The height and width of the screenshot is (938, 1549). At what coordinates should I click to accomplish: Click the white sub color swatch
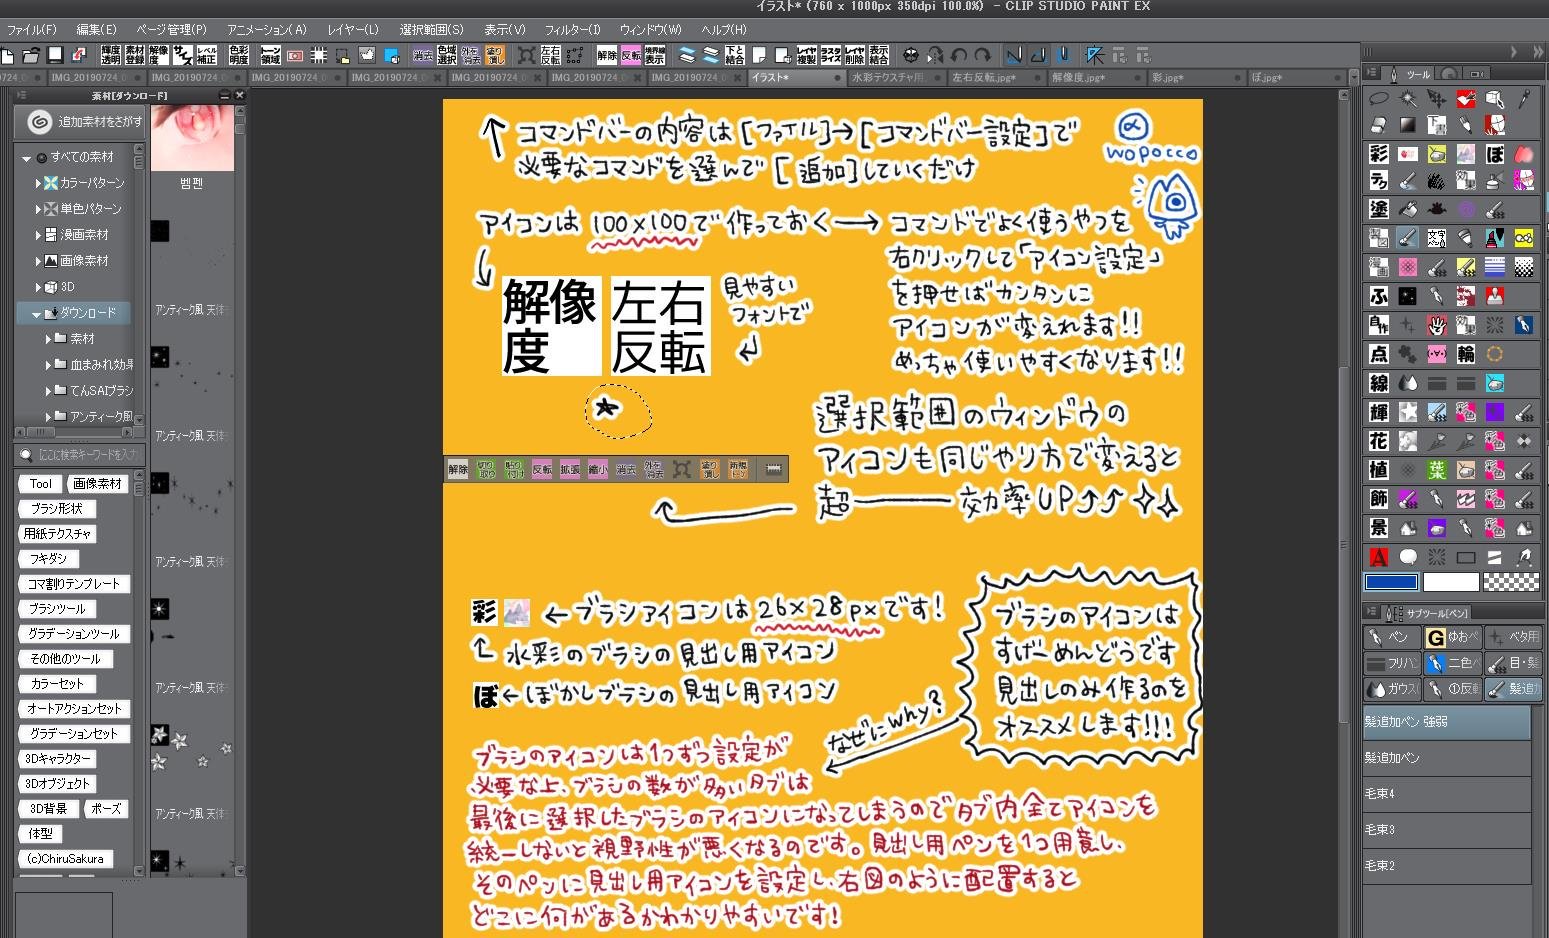pyautogui.click(x=1451, y=582)
